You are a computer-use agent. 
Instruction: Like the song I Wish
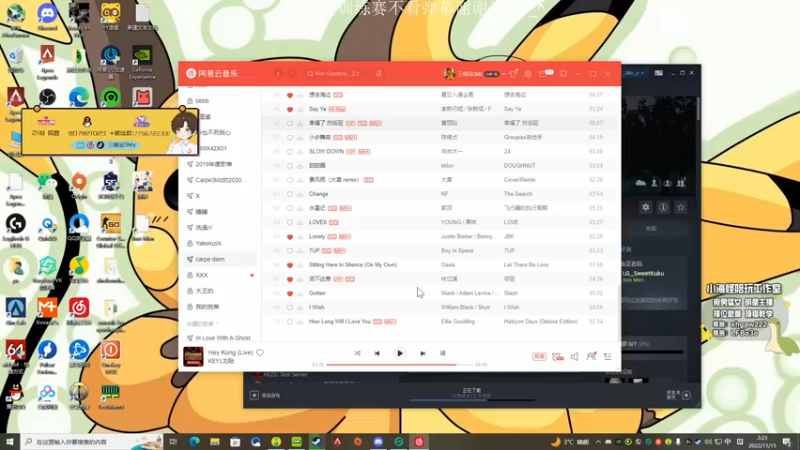[290, 307]
